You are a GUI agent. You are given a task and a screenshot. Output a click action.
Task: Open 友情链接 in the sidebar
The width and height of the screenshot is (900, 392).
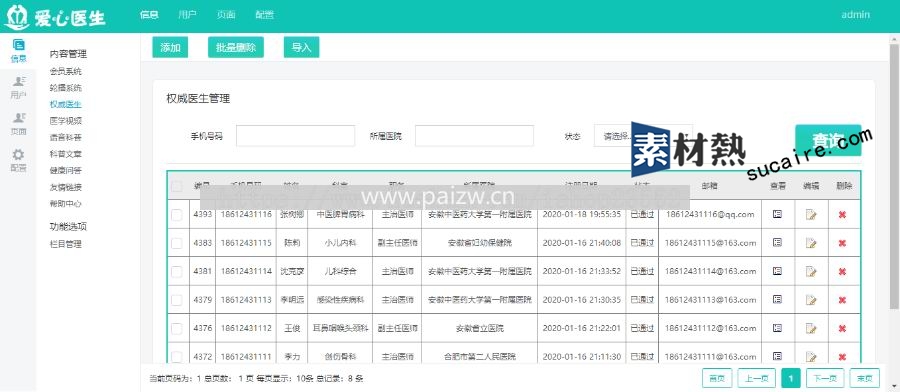[x=65, y=187]
